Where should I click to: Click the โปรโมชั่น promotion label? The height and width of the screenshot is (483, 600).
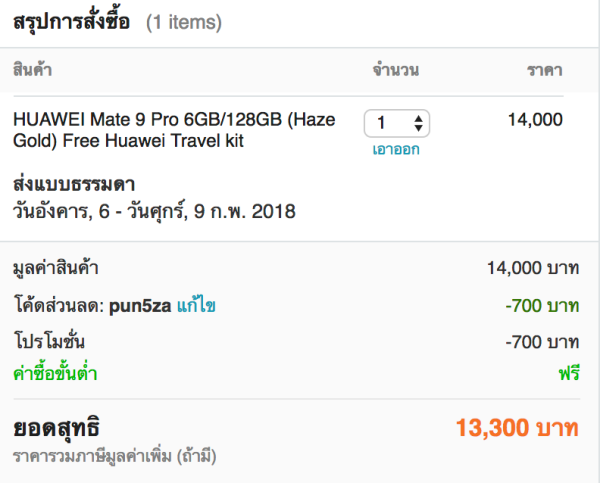(49, 340)
